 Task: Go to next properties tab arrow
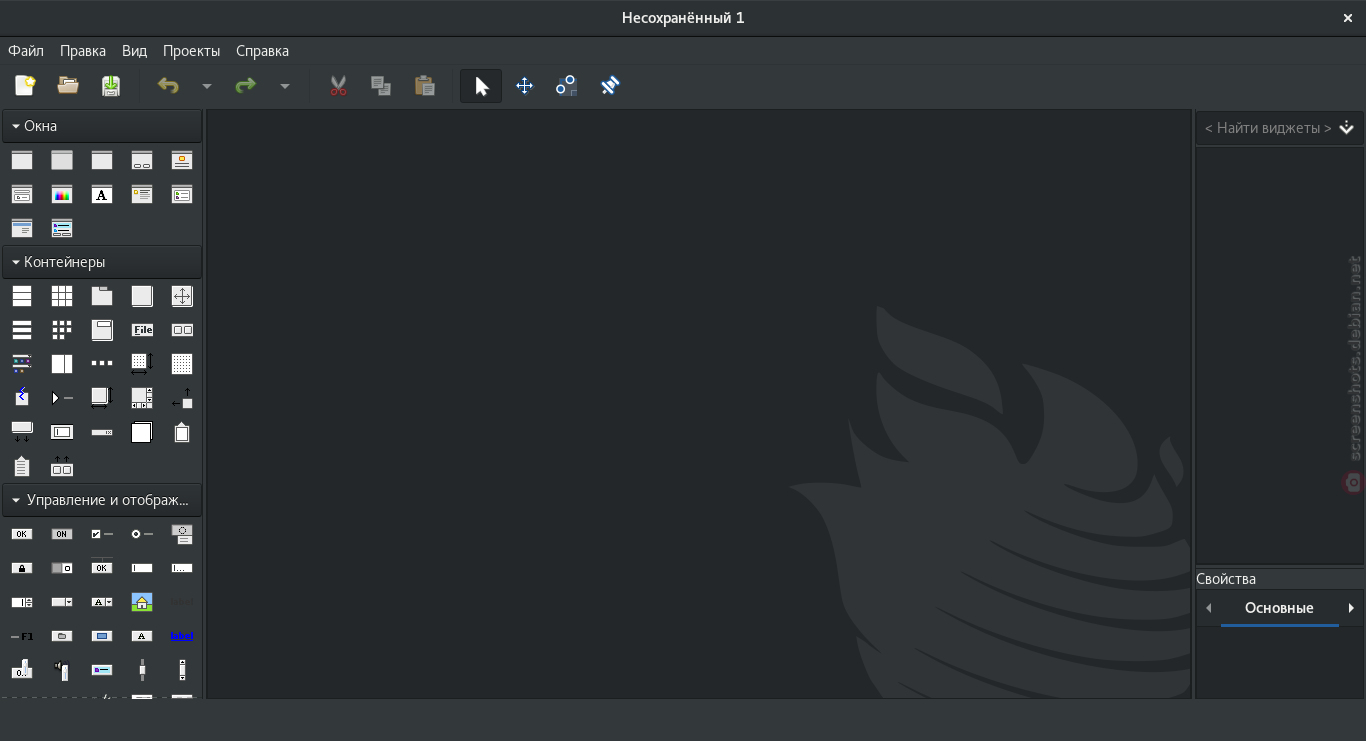click(x=1351, y=608)
